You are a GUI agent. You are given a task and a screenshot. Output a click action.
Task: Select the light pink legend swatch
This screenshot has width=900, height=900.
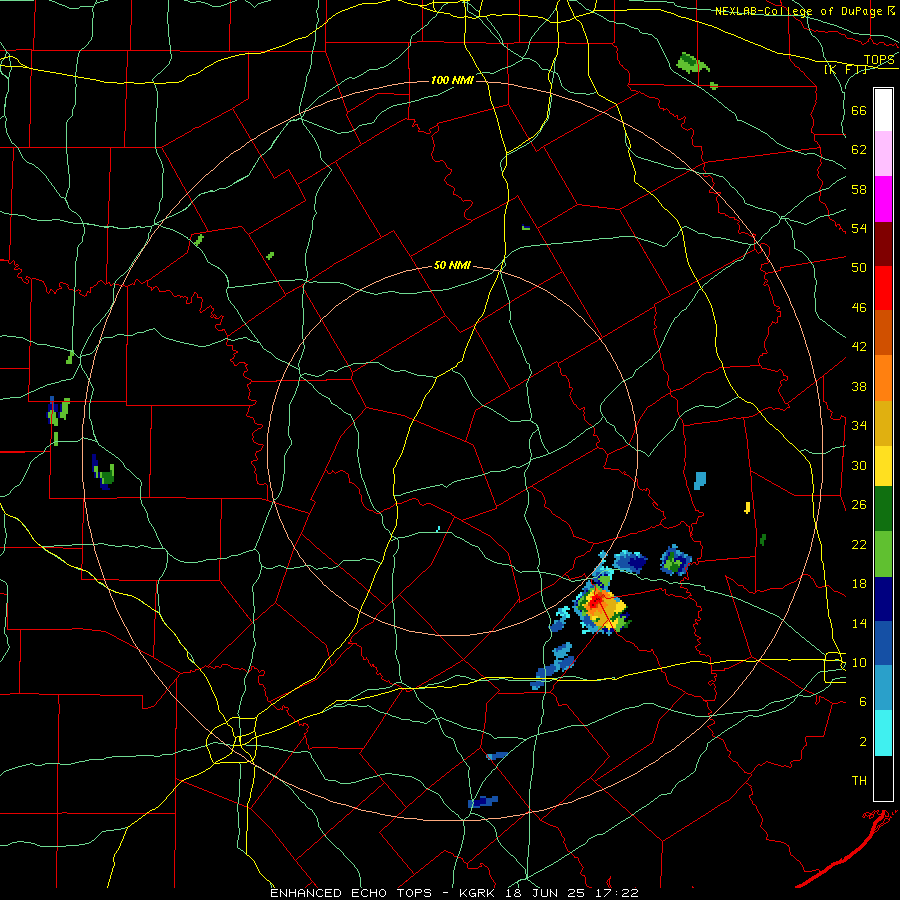click(x=883, y=154)
